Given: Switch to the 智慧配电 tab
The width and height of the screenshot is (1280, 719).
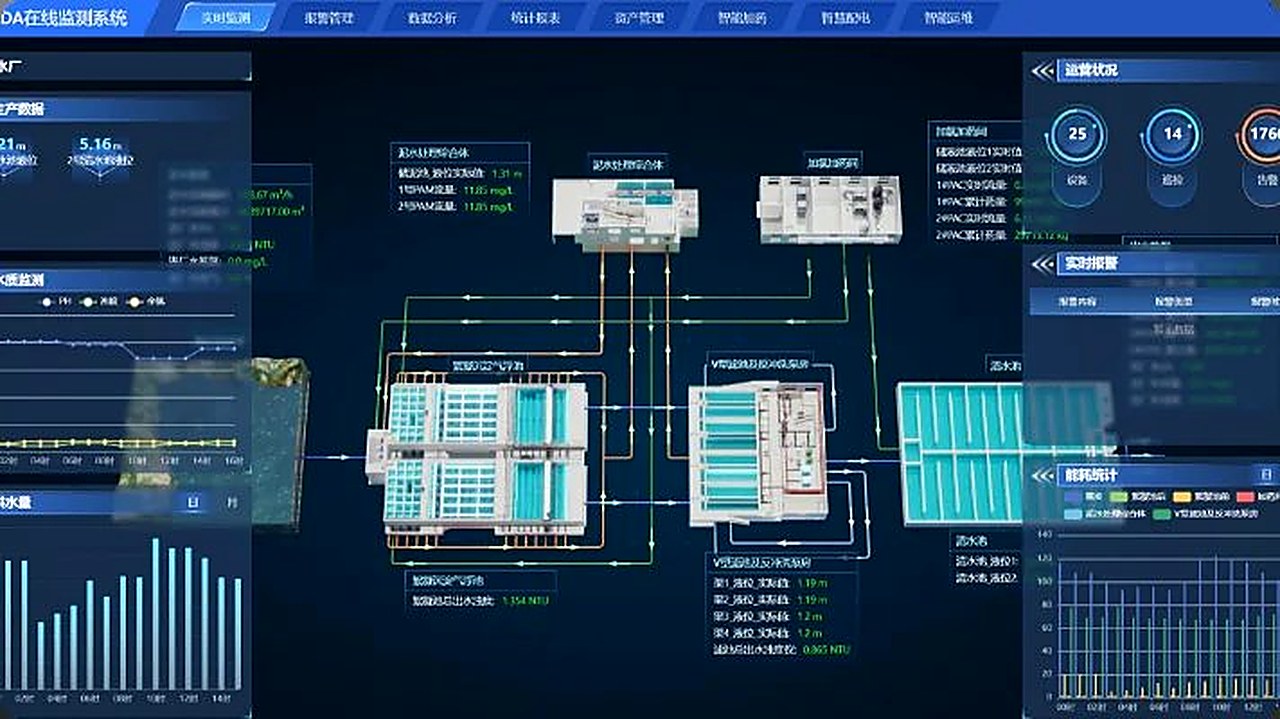Looking at the screenshot, I should (x=847, y=17).
